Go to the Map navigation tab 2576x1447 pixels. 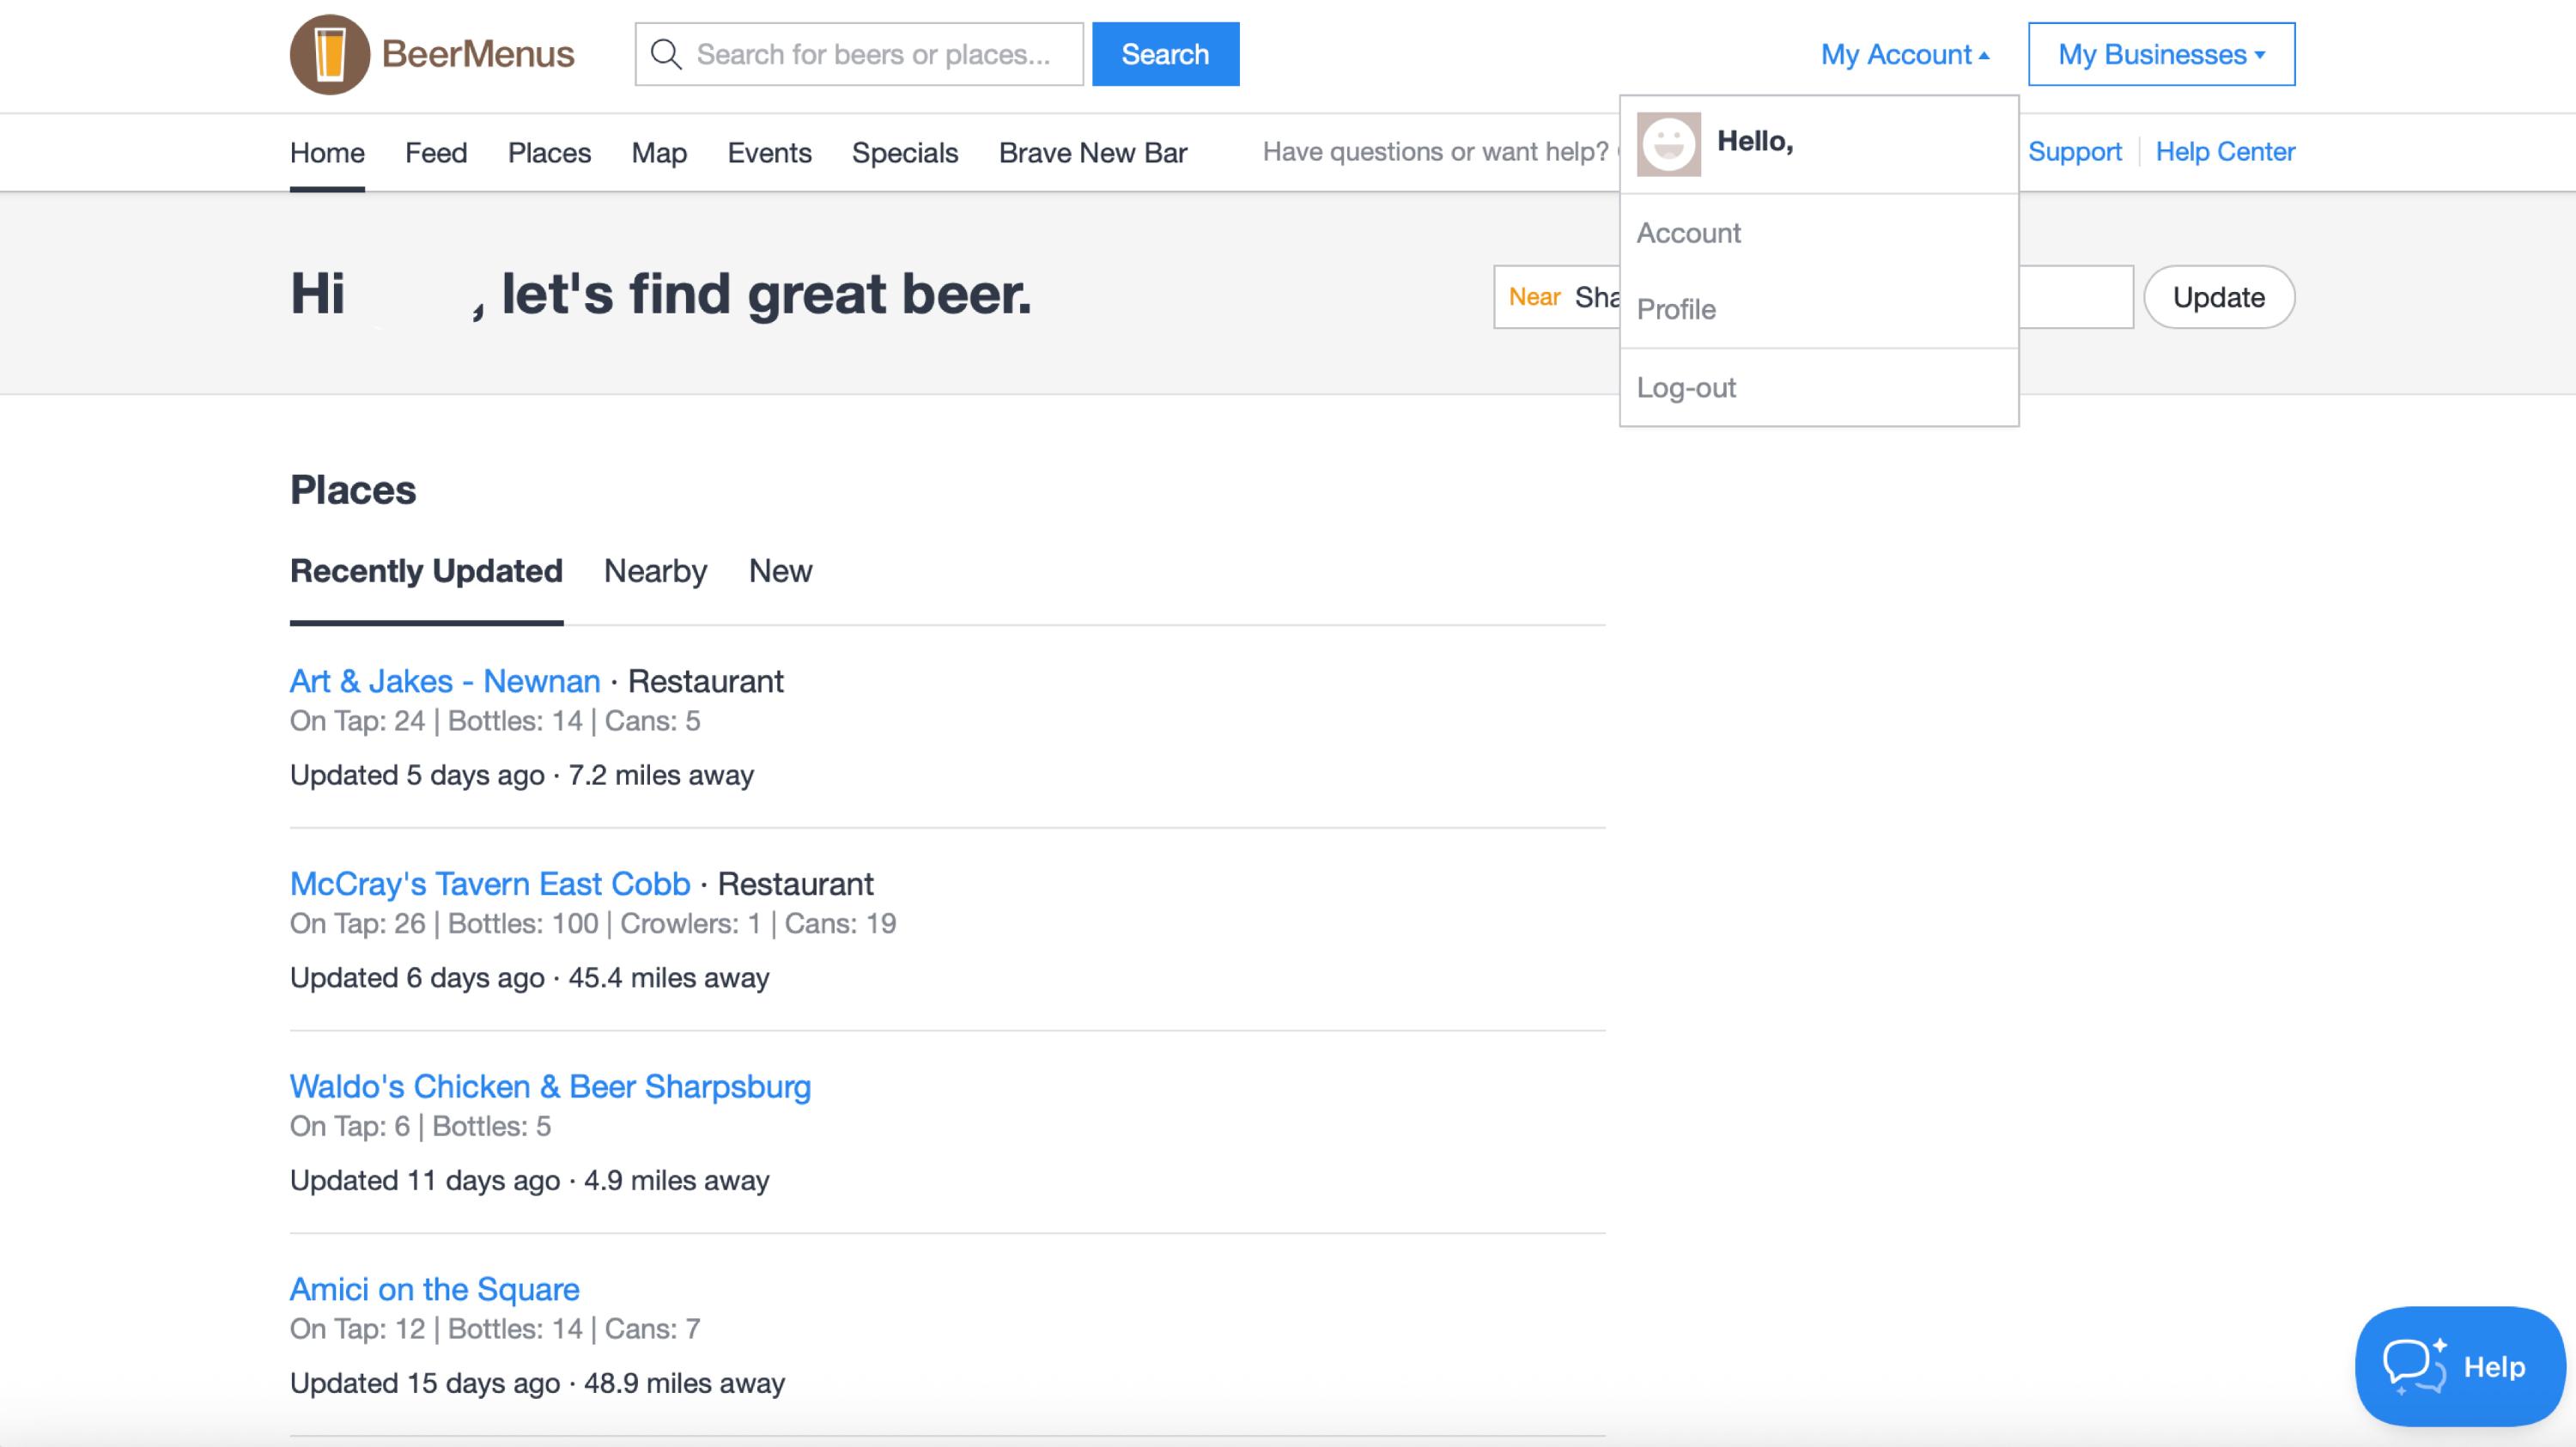[x=659, y=153]
